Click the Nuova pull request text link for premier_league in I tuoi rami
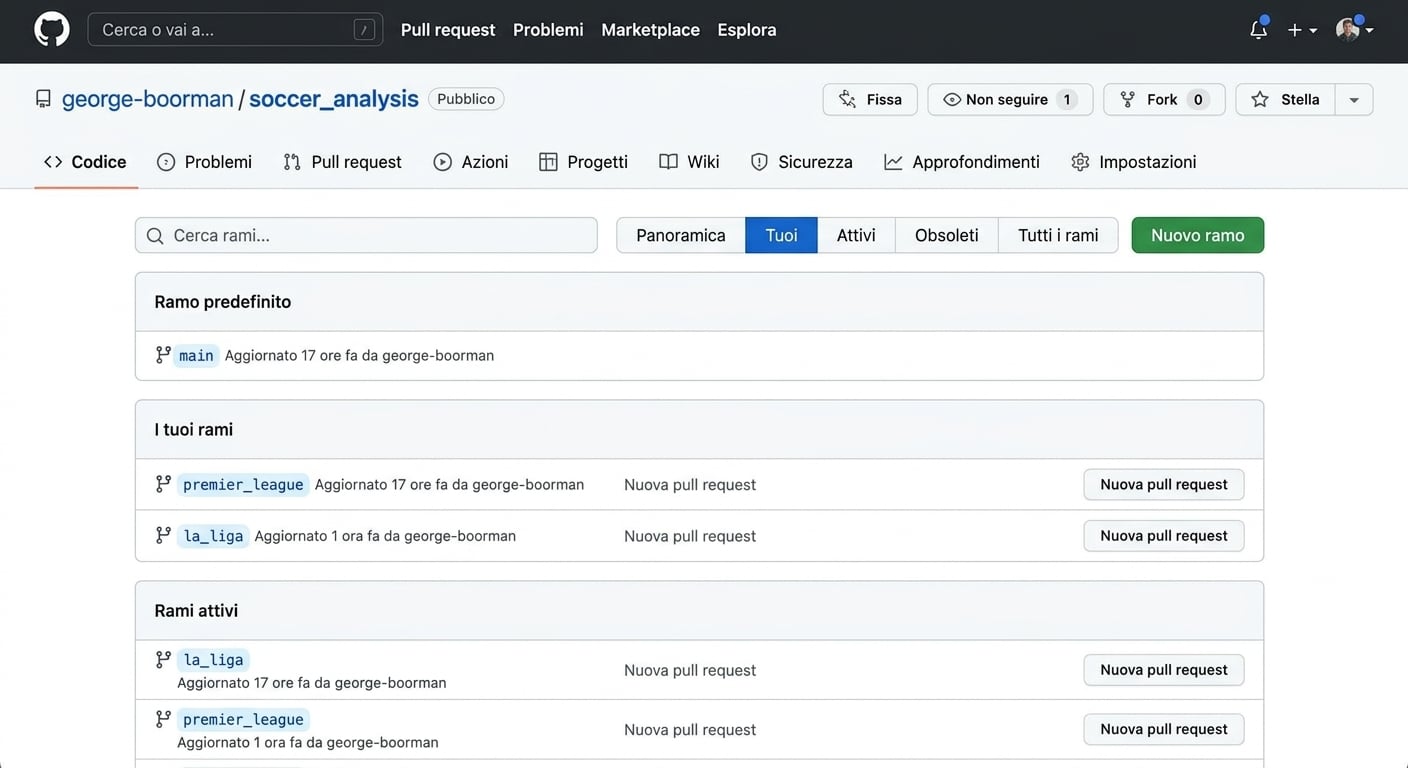The width and height of the screenshot is (1408, 768). [x=690, y=485]
